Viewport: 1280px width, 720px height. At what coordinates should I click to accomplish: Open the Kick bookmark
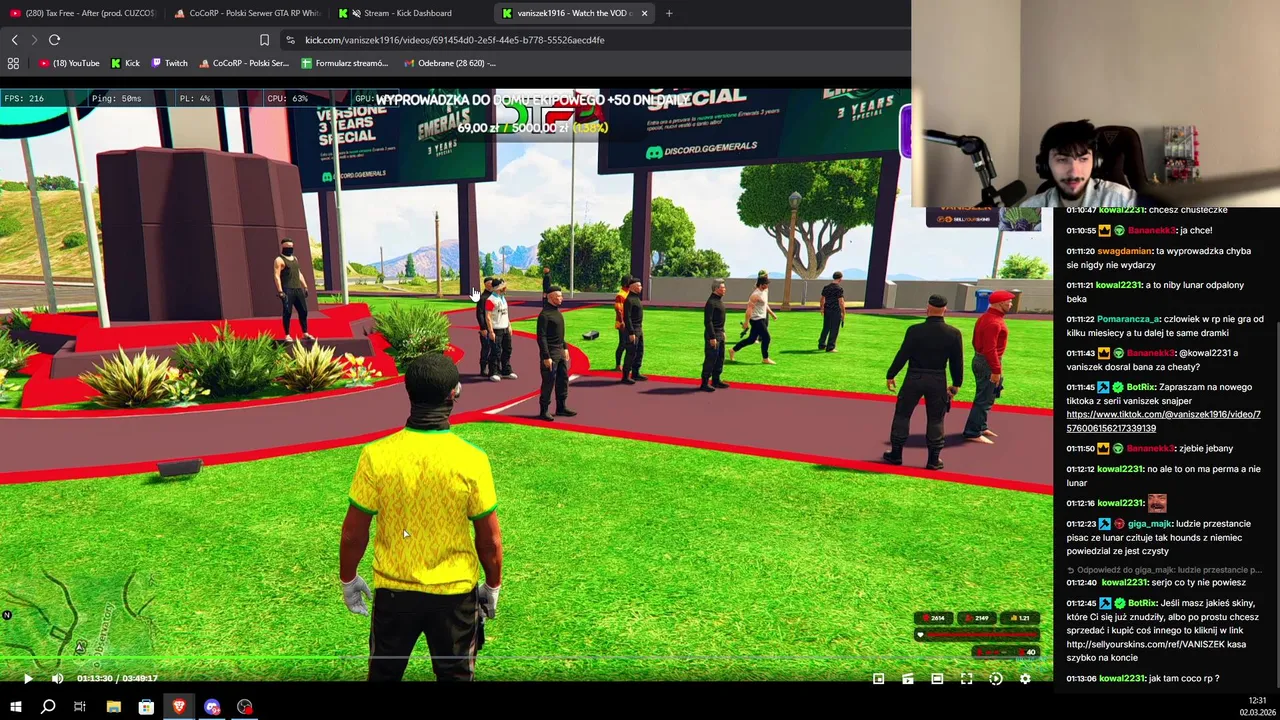click(x=126, y=63)
